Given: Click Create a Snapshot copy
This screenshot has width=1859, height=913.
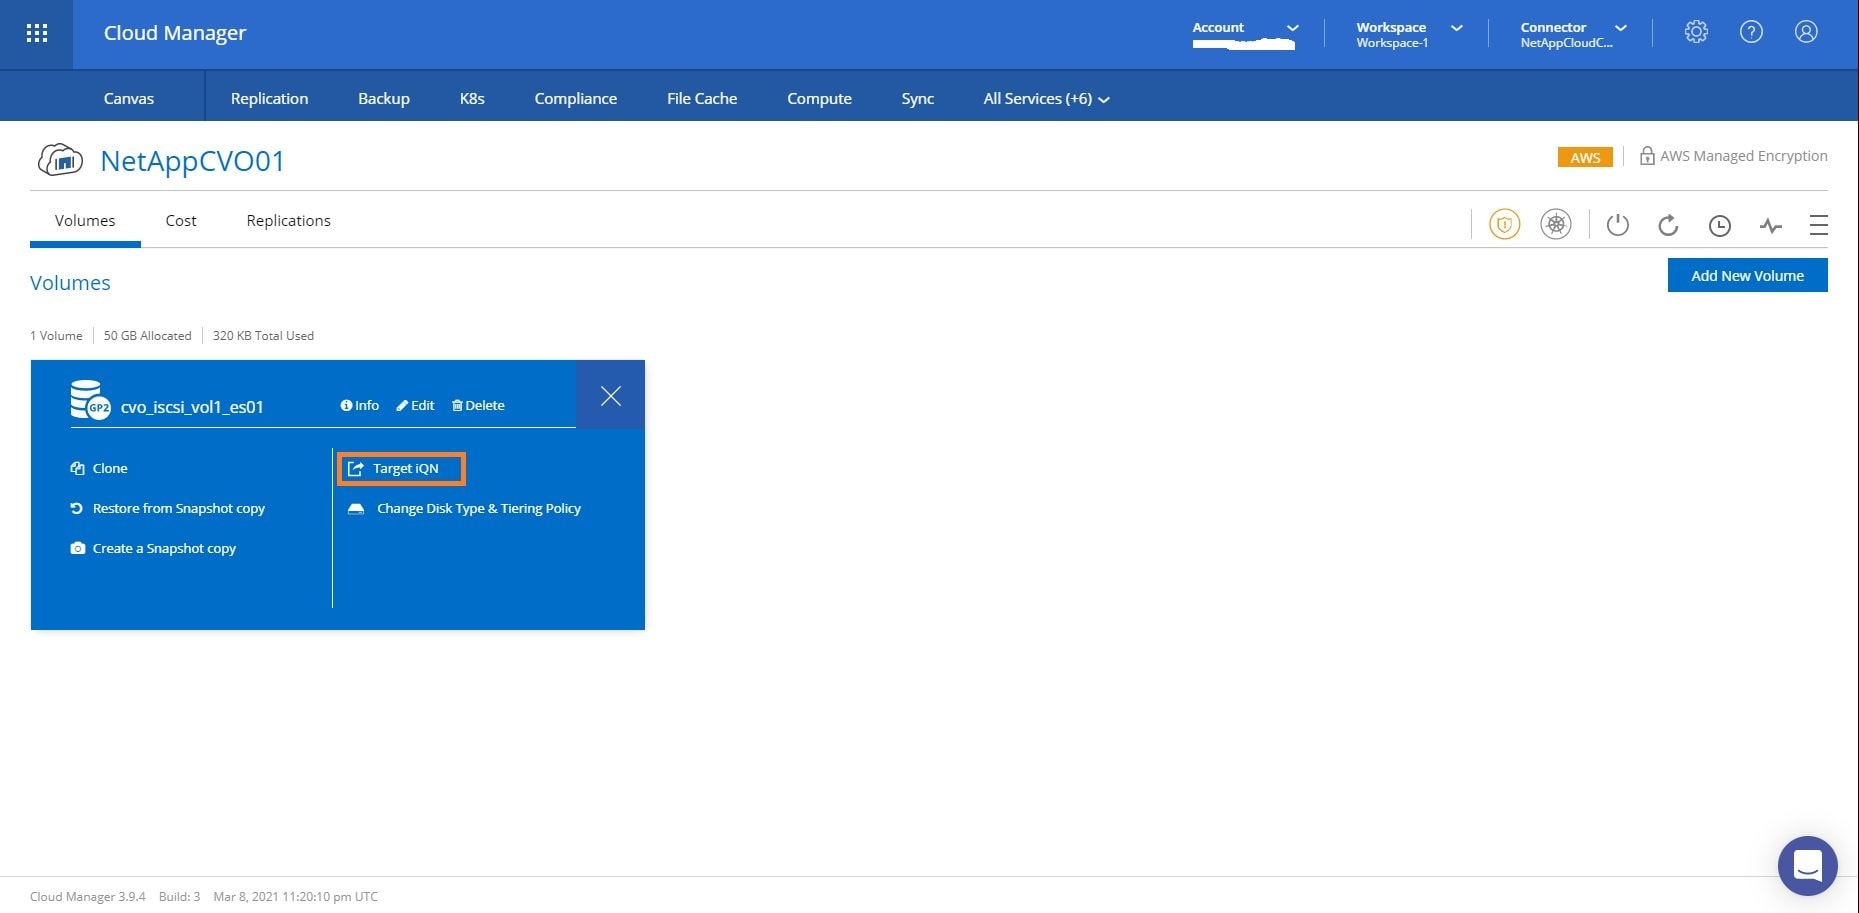Looking at the screenshot, I should pyautogui.click(x=164, y=549).
